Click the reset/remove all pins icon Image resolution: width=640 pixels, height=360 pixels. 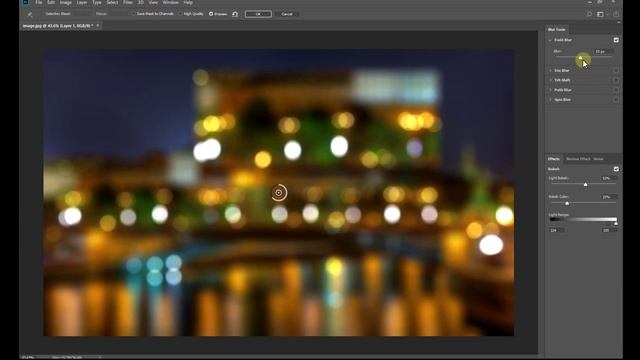(235, 14)
